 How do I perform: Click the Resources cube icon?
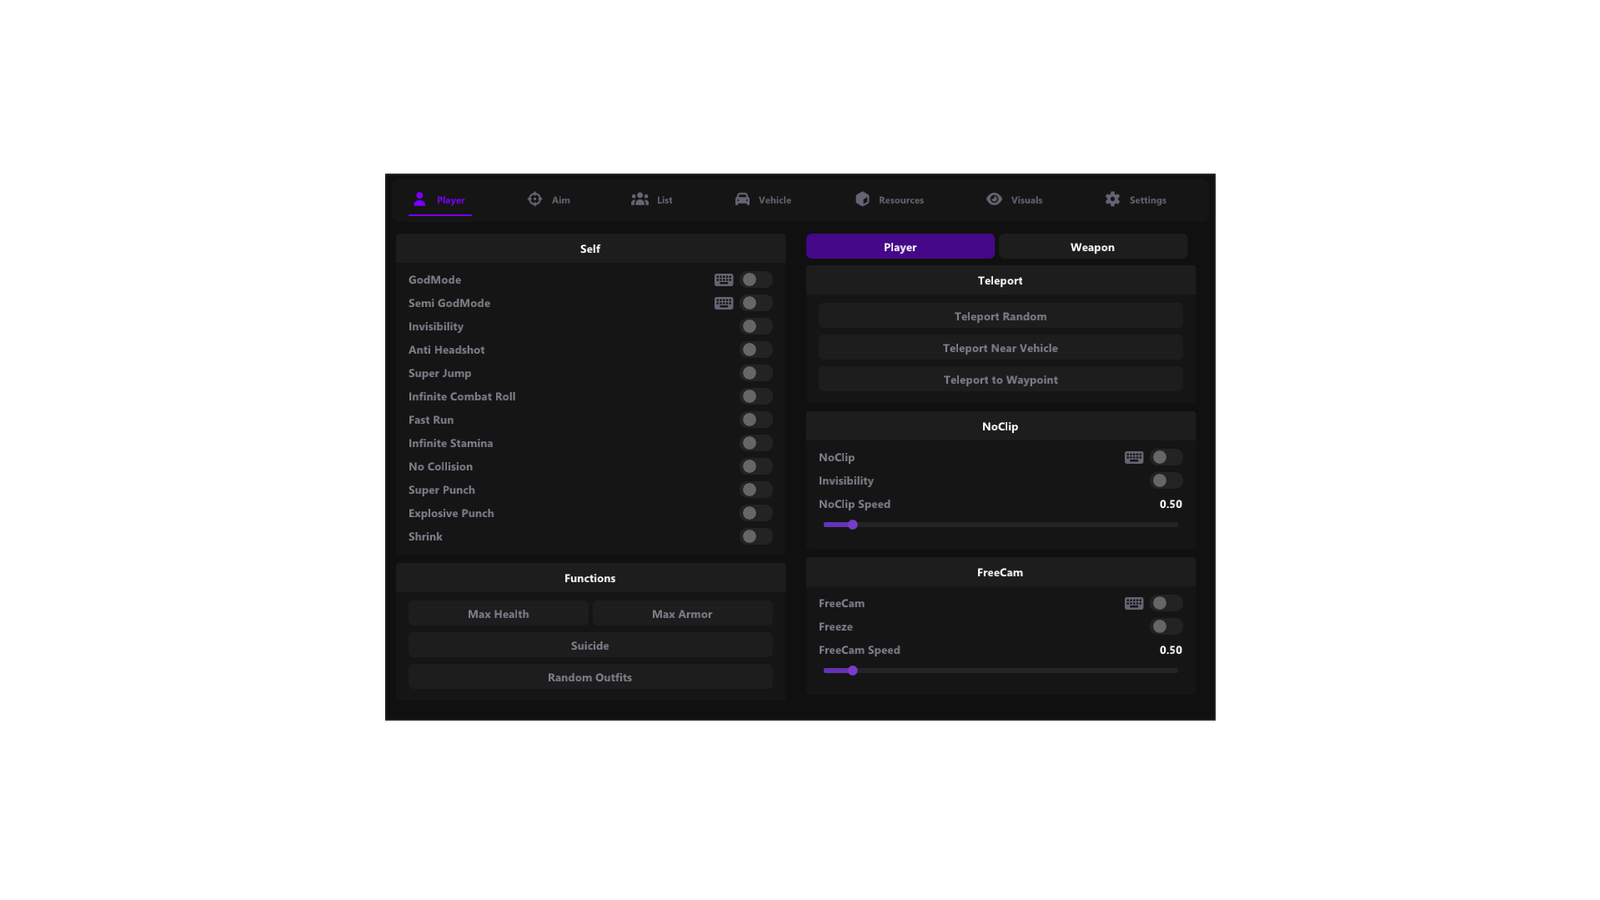(x=862, y=200)
